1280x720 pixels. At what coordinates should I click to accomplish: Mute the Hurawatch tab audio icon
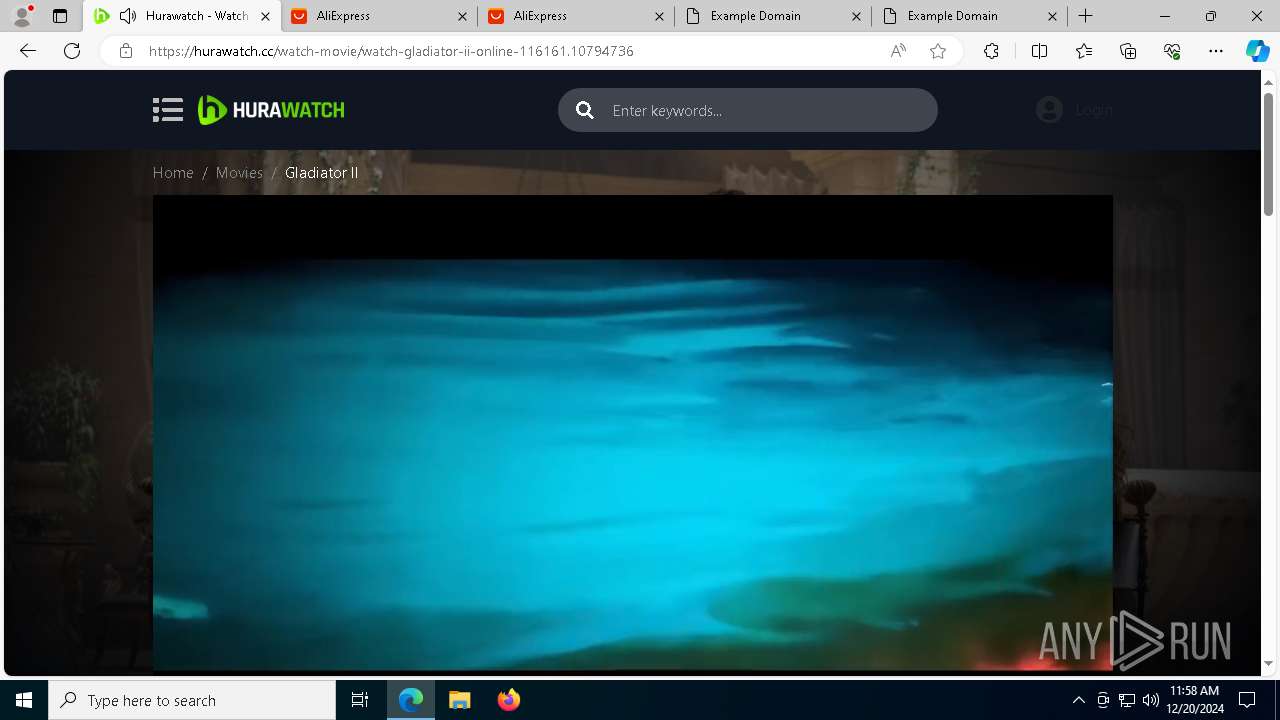point(128,16)
